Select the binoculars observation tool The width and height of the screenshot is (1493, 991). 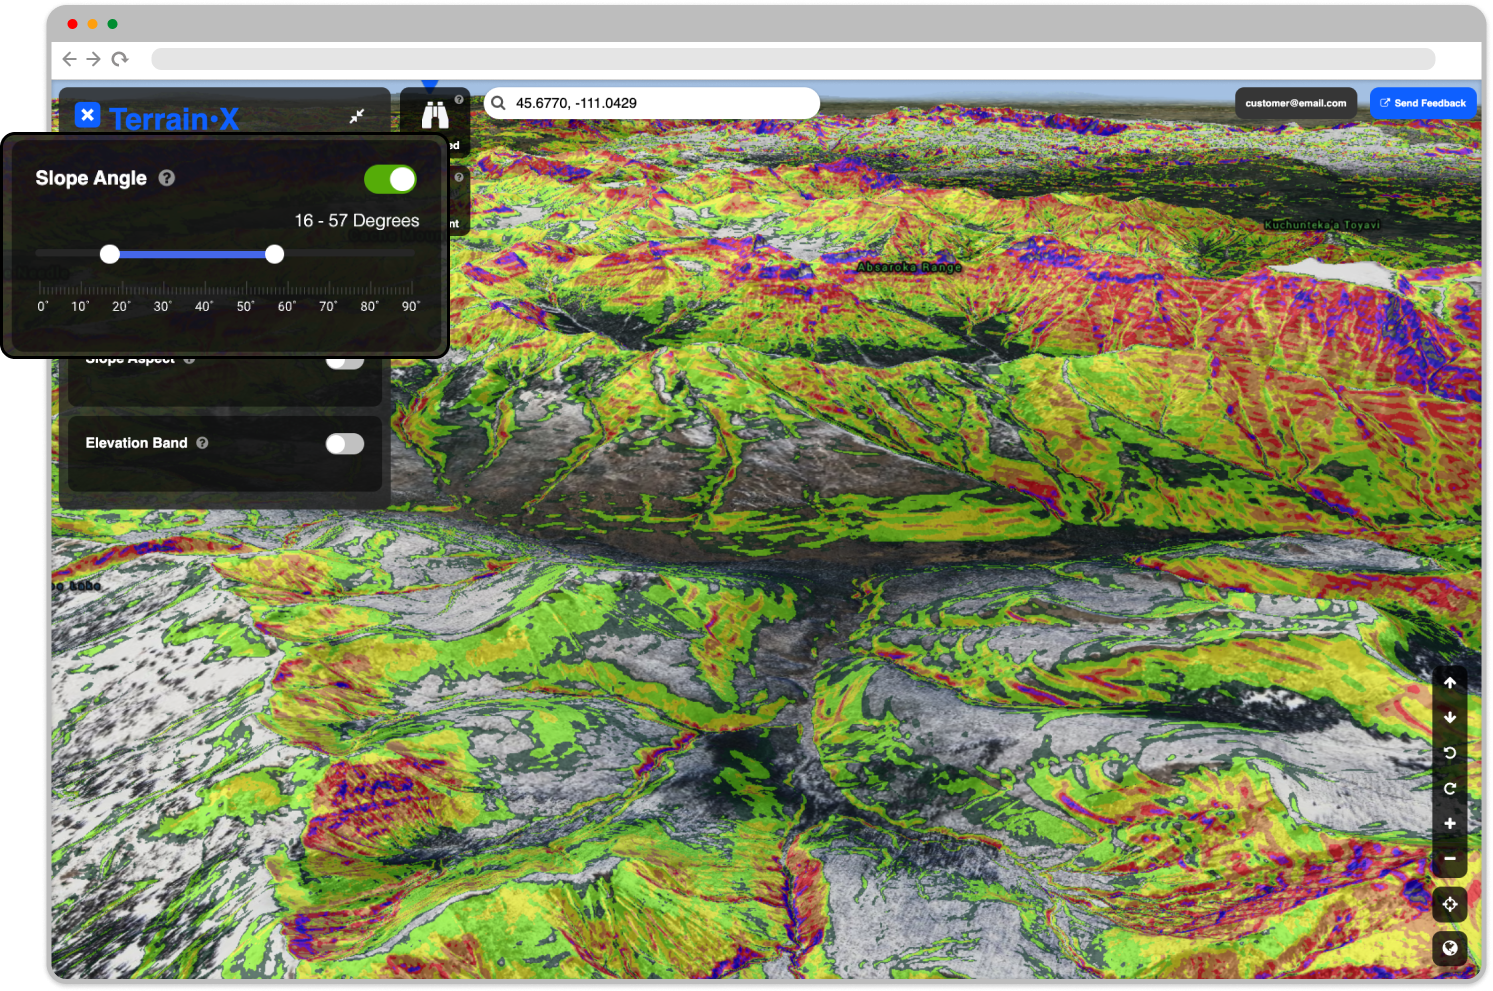(435, 115)
